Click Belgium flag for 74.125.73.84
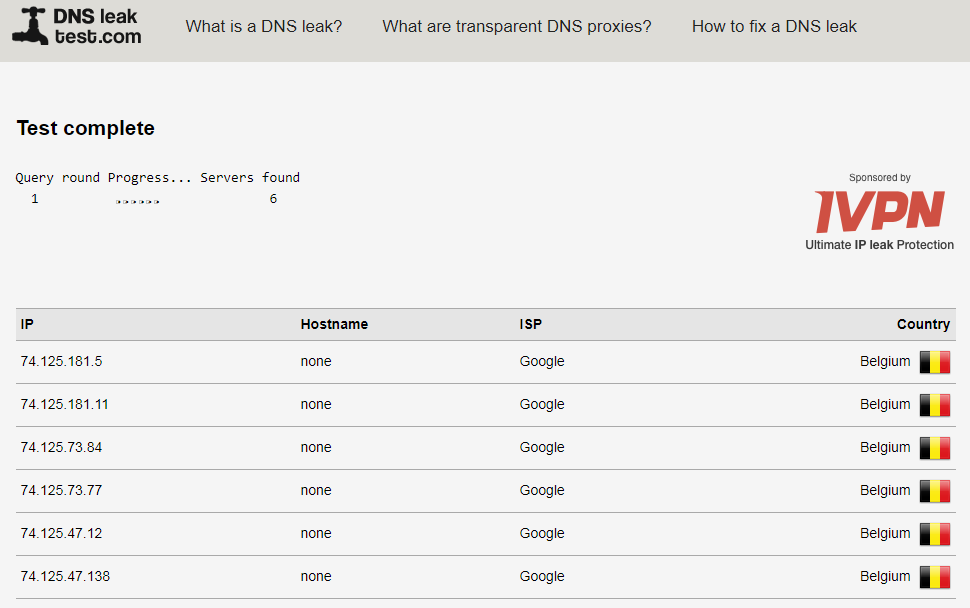The width and height of the screenshot is (970, 608). point(935,448)
